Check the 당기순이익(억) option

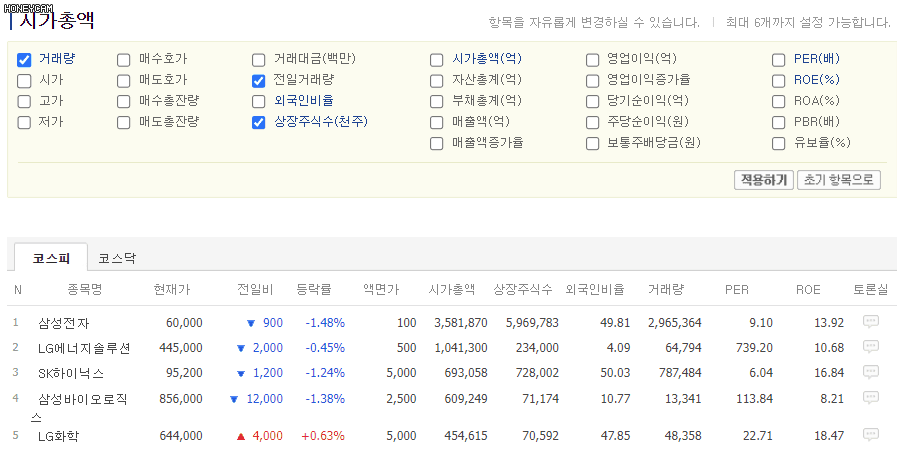(593, 102)
